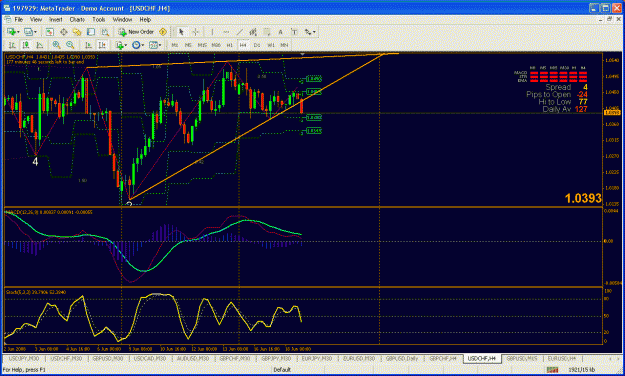This screenshot has height=376, width=625.
Task: Open the Window menu
Action: (122, 19)
